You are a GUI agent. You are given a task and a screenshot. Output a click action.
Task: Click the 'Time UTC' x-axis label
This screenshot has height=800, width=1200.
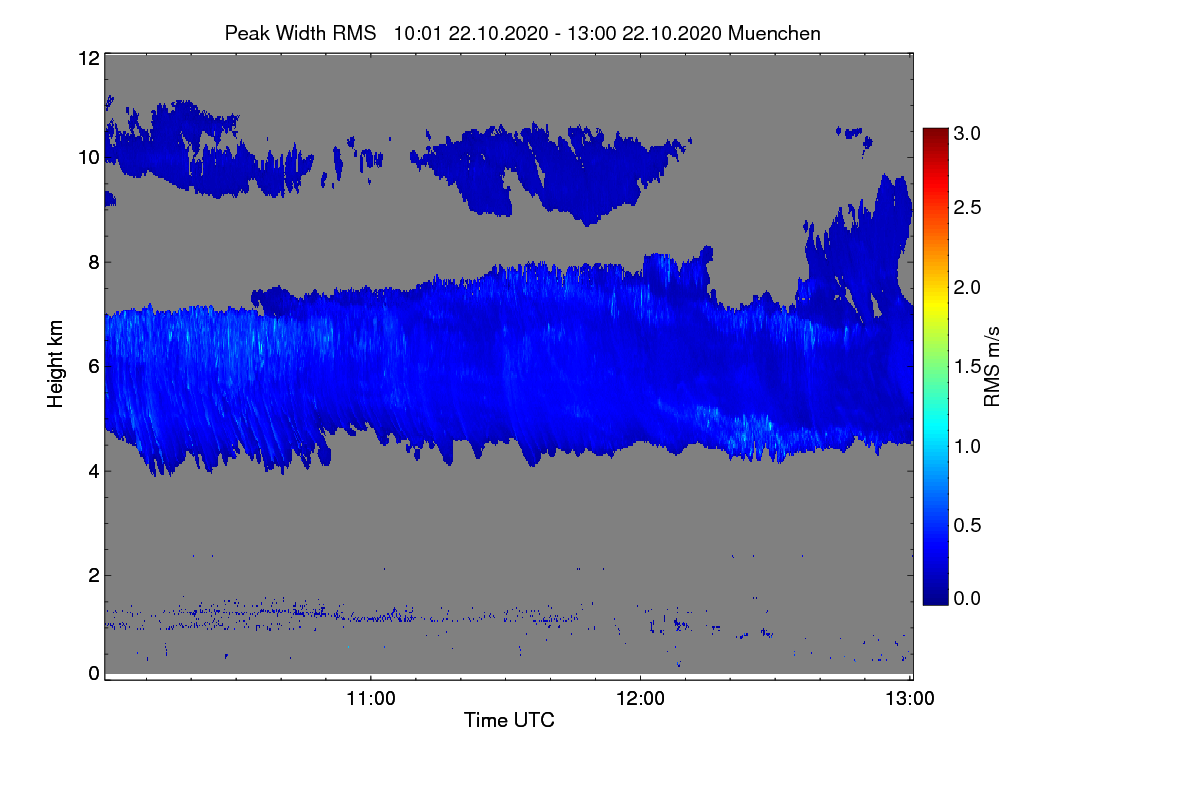(x=509, y=720)
